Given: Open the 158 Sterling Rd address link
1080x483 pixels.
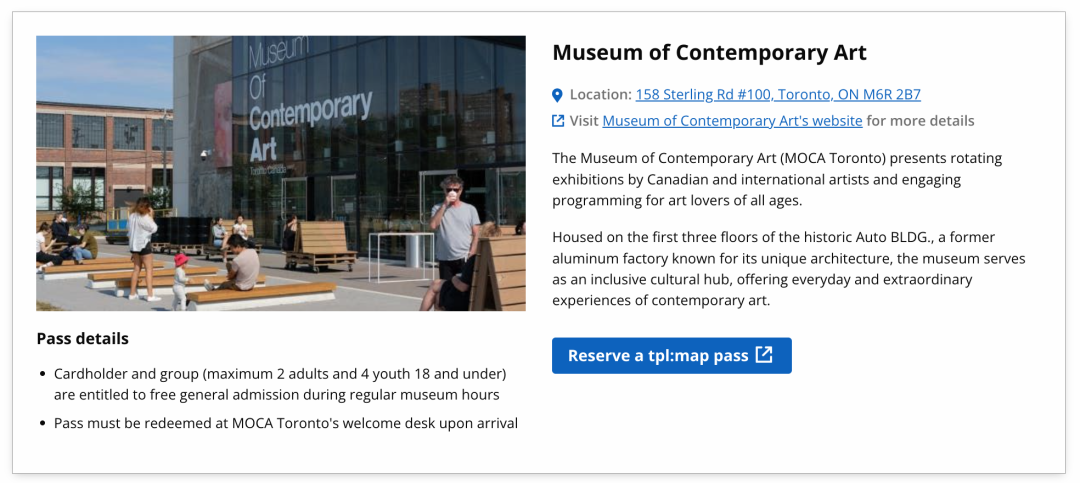Looking at the screenshot, I should (778, 95).
